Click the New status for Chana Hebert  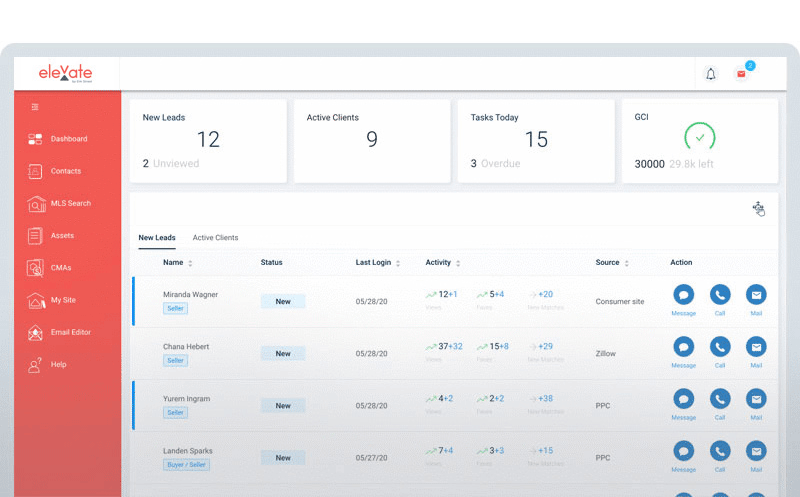[x=283, y=354]
